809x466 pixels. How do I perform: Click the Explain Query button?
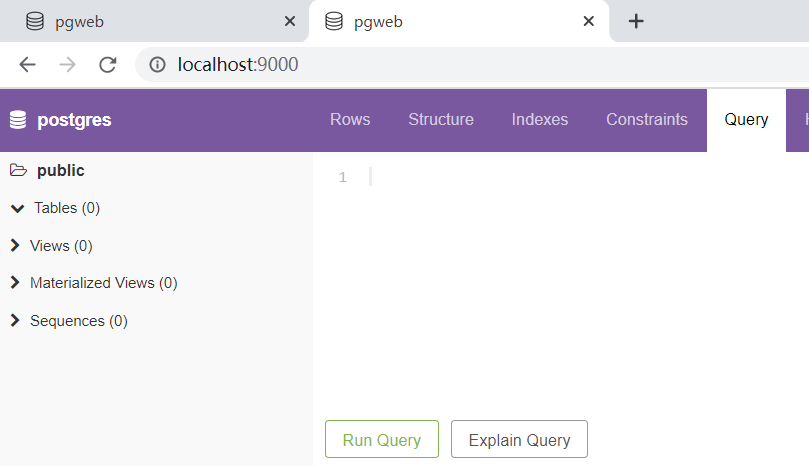point(519,440)
